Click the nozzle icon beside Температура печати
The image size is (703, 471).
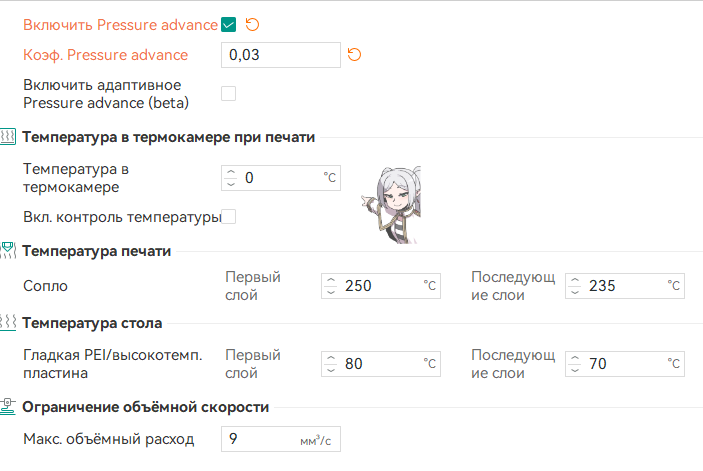click(8, 251)
